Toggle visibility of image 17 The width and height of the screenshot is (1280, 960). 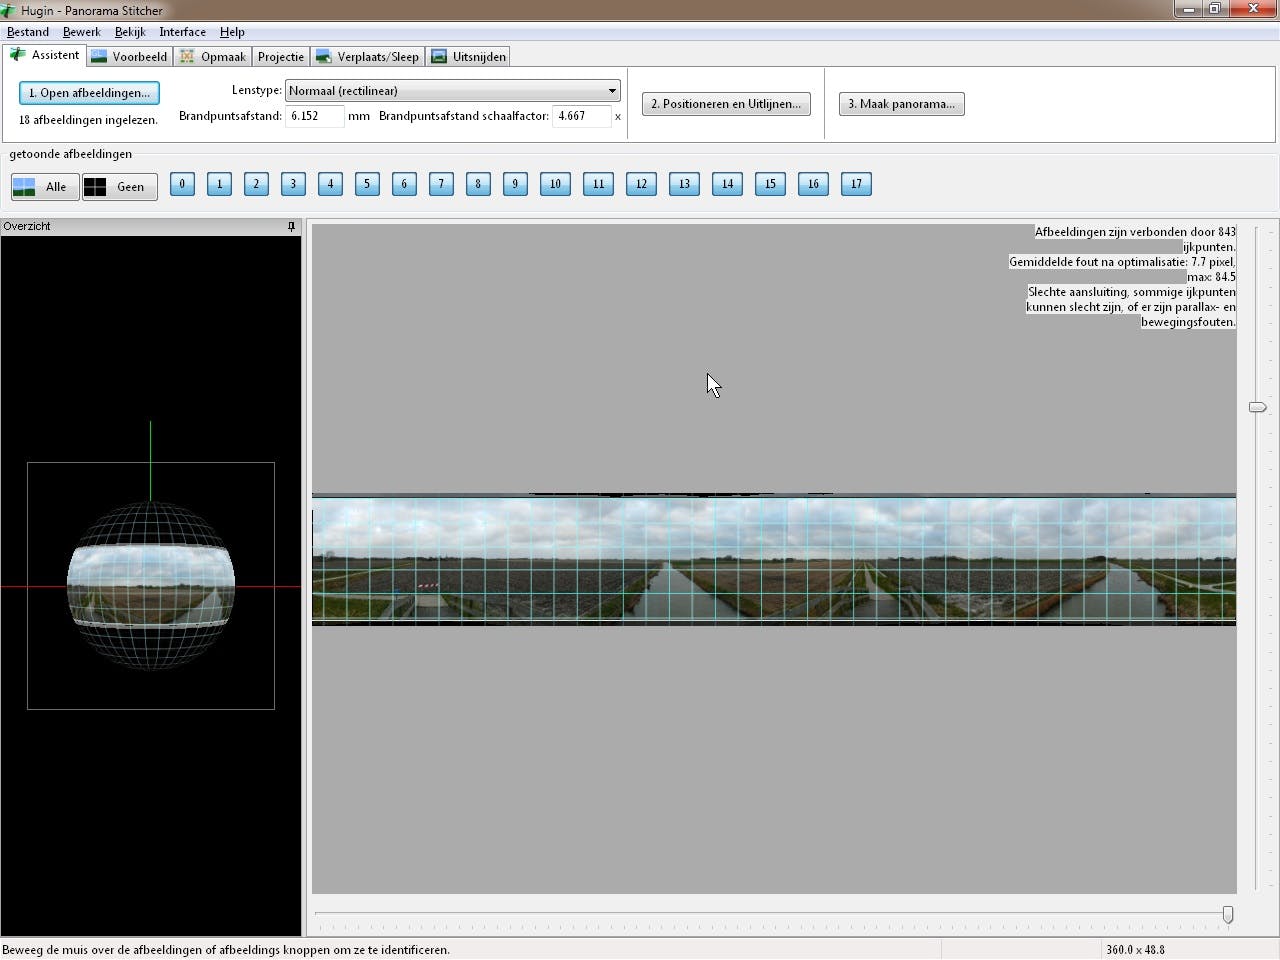[856, 184]
